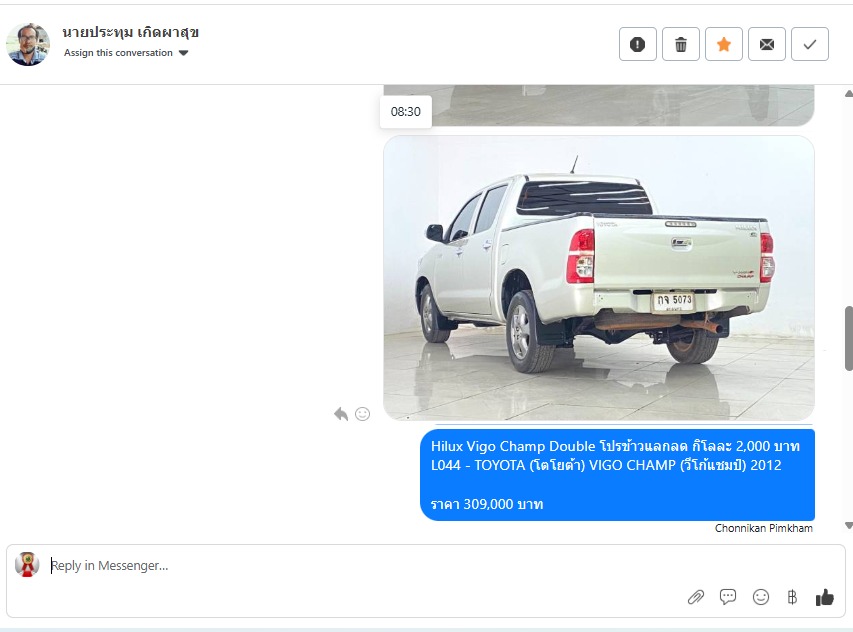Mark conversation done with checkmark button
Image resolution: width=853 pixels, height=632 pixels.
click(809, 44)
